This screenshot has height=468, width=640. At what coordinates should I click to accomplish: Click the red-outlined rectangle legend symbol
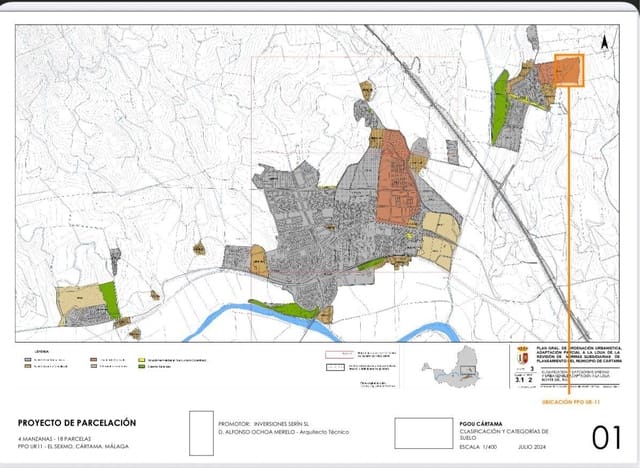pos(342,353)
